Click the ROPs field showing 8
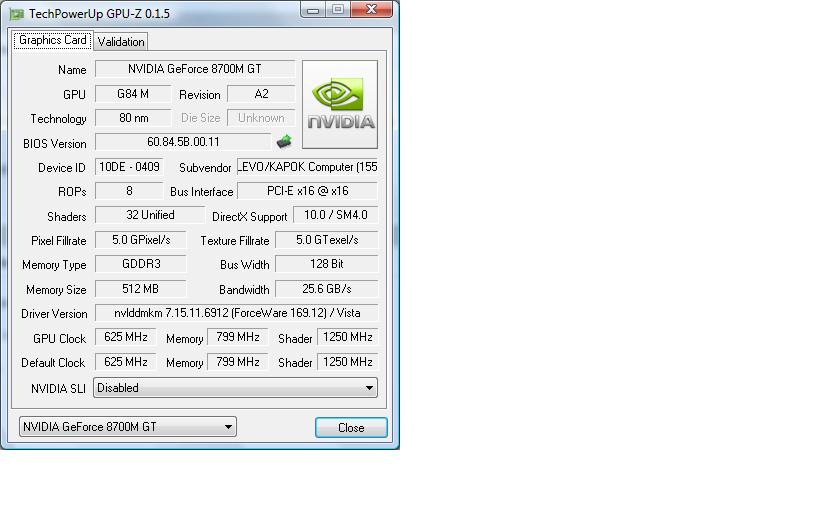This screenshot has height=525, width=840. 129,191
